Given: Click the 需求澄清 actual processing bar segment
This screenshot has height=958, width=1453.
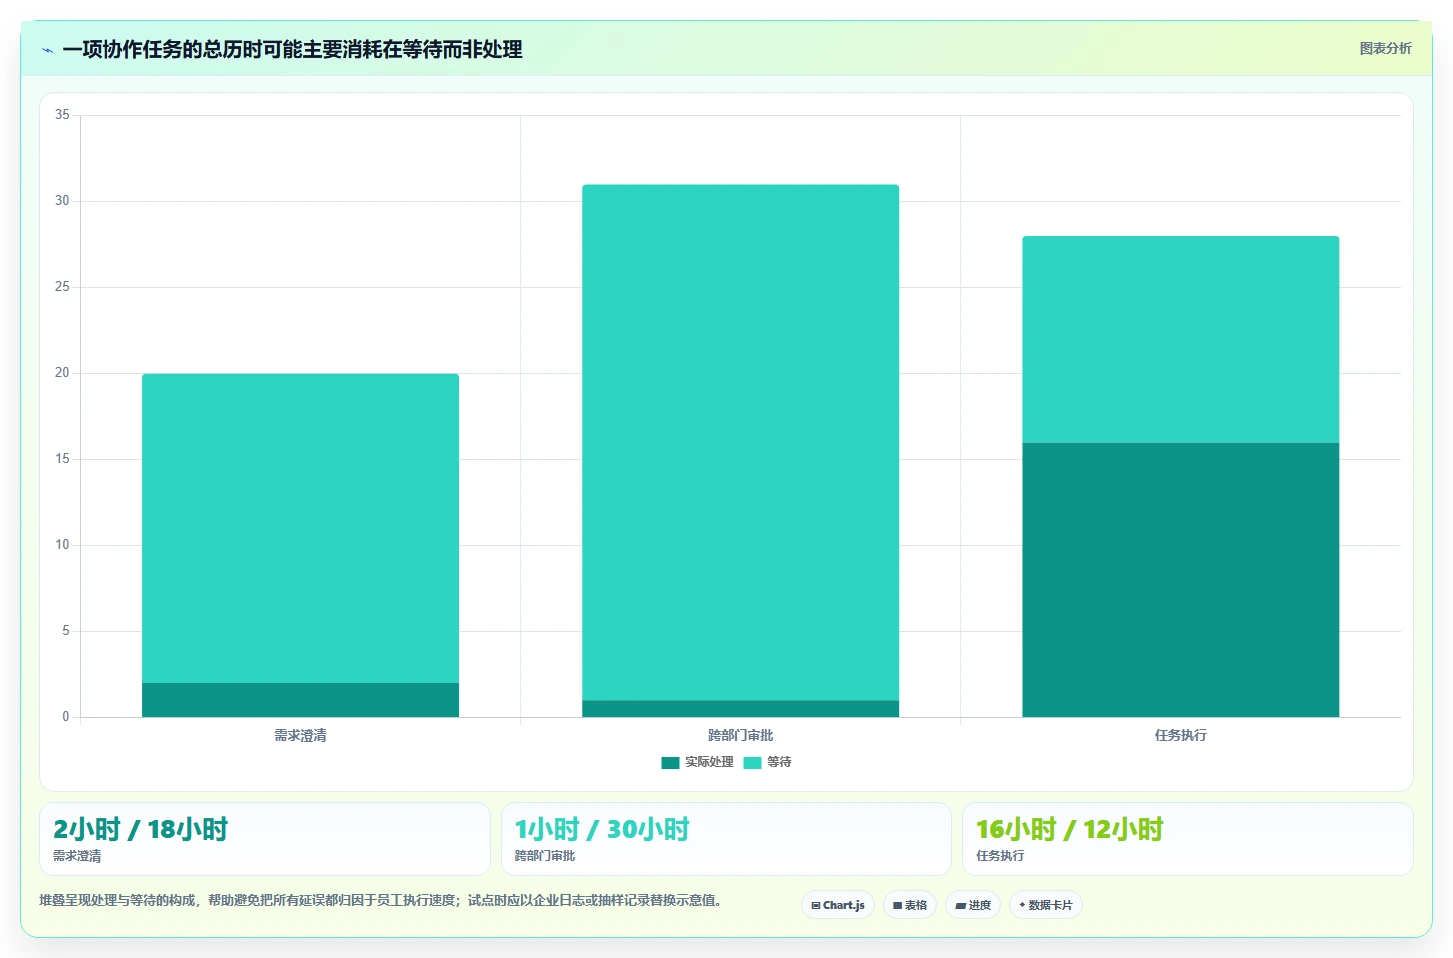Looking at the screenshot, I should point(300,700).
